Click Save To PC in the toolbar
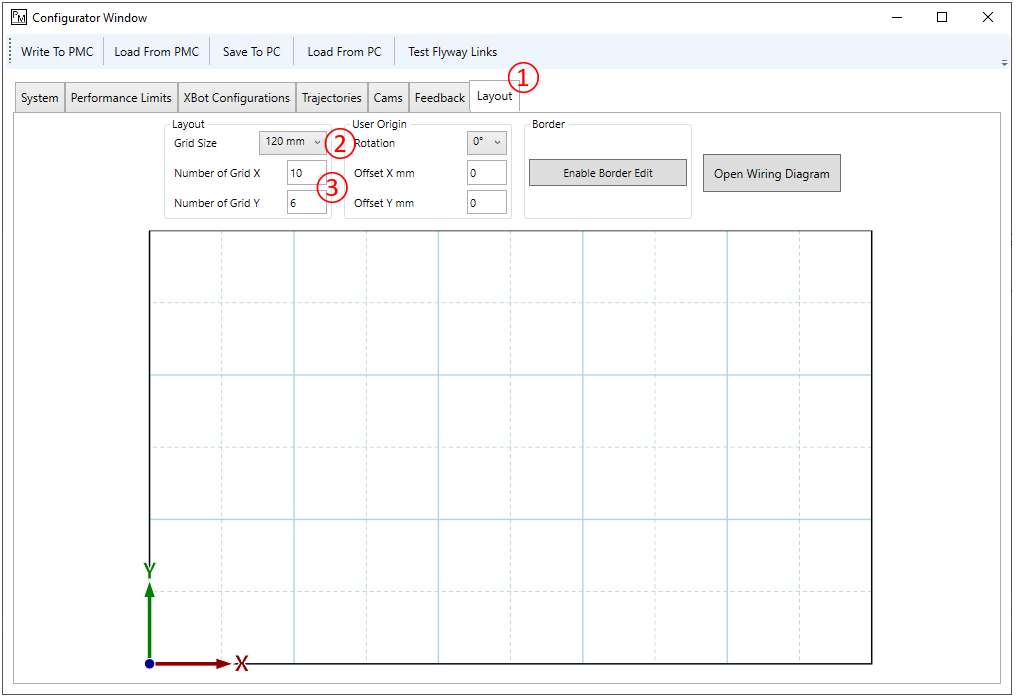Image resolution: width=1016 pixels, height=699 pixels. [x=250, y=51]
